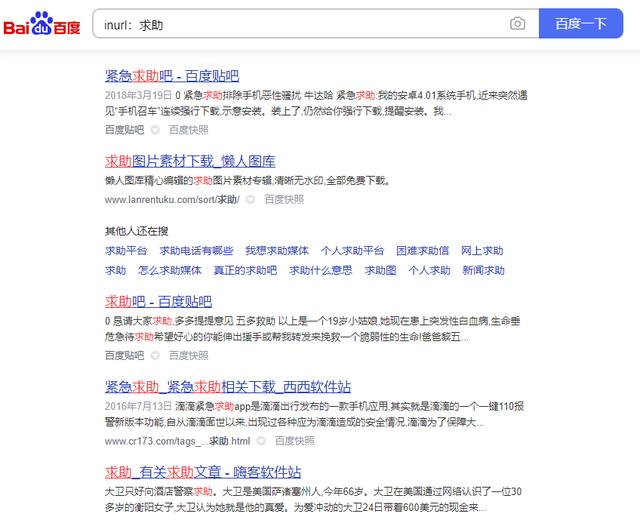Click 百度贴吧 source under 紧急求助吧 result
Screen dimensions: 640x520
click(x=124, y=130)
